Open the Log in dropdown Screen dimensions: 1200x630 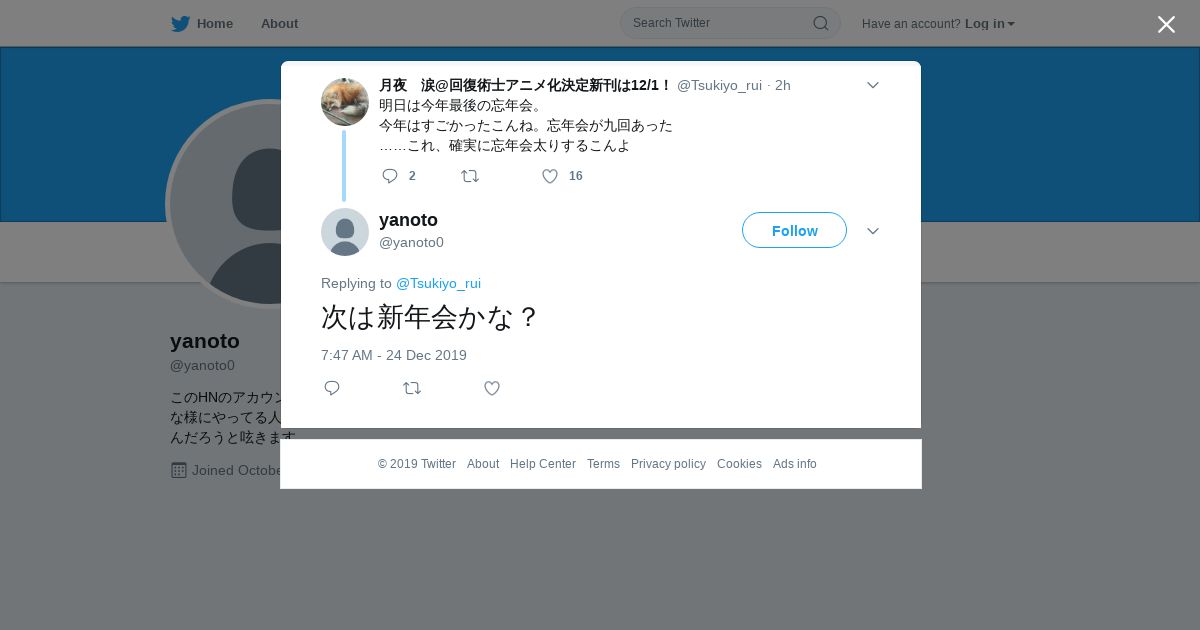[990, 24]
